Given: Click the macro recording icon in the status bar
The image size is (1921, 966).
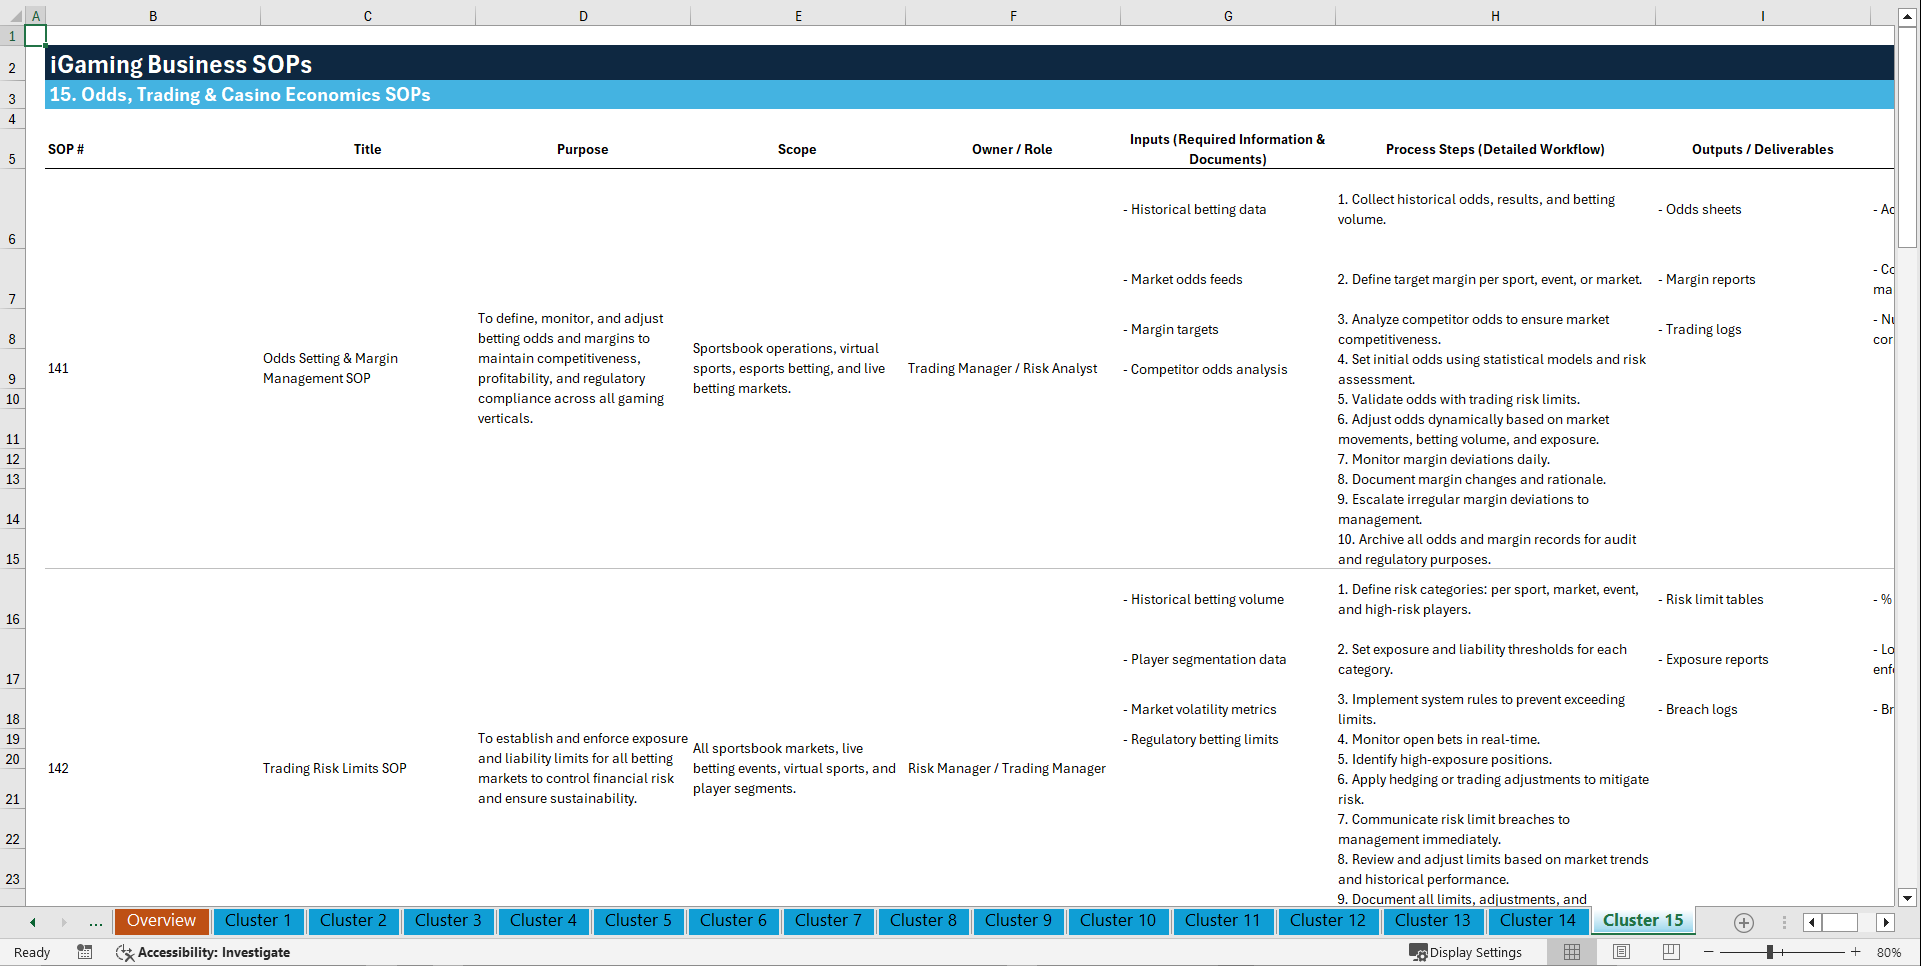Looking at the screenshot, I should coord(85,952).
